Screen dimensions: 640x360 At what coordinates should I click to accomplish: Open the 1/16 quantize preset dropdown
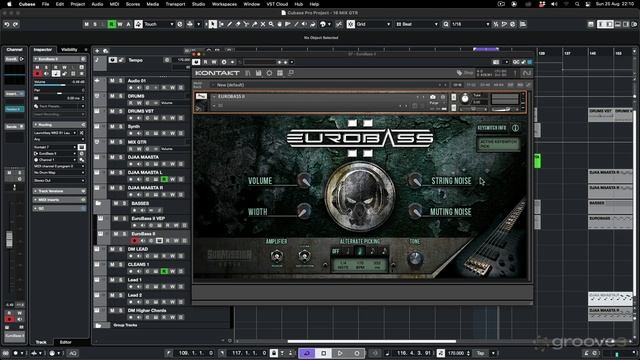coord(470,24)
